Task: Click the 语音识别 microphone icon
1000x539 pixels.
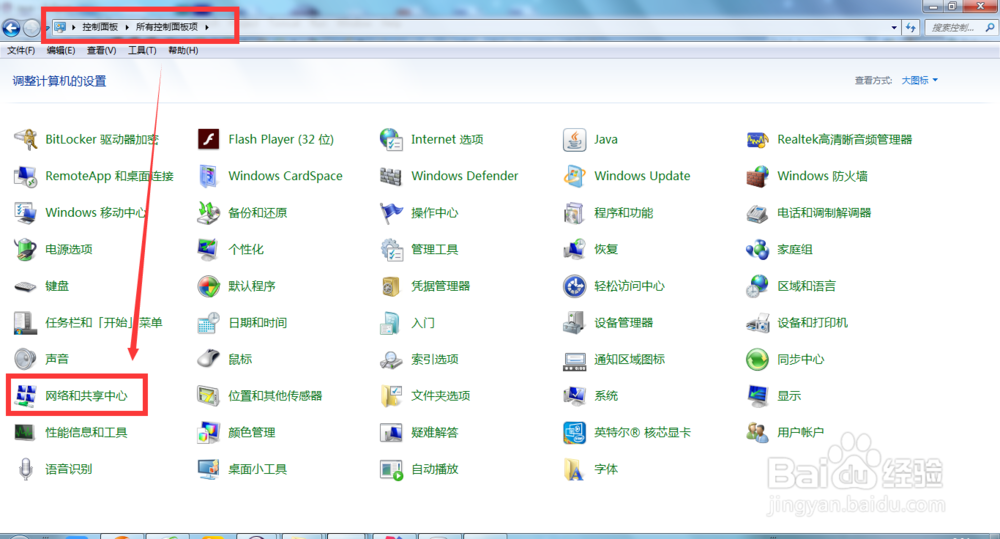Action: [26, 469]
